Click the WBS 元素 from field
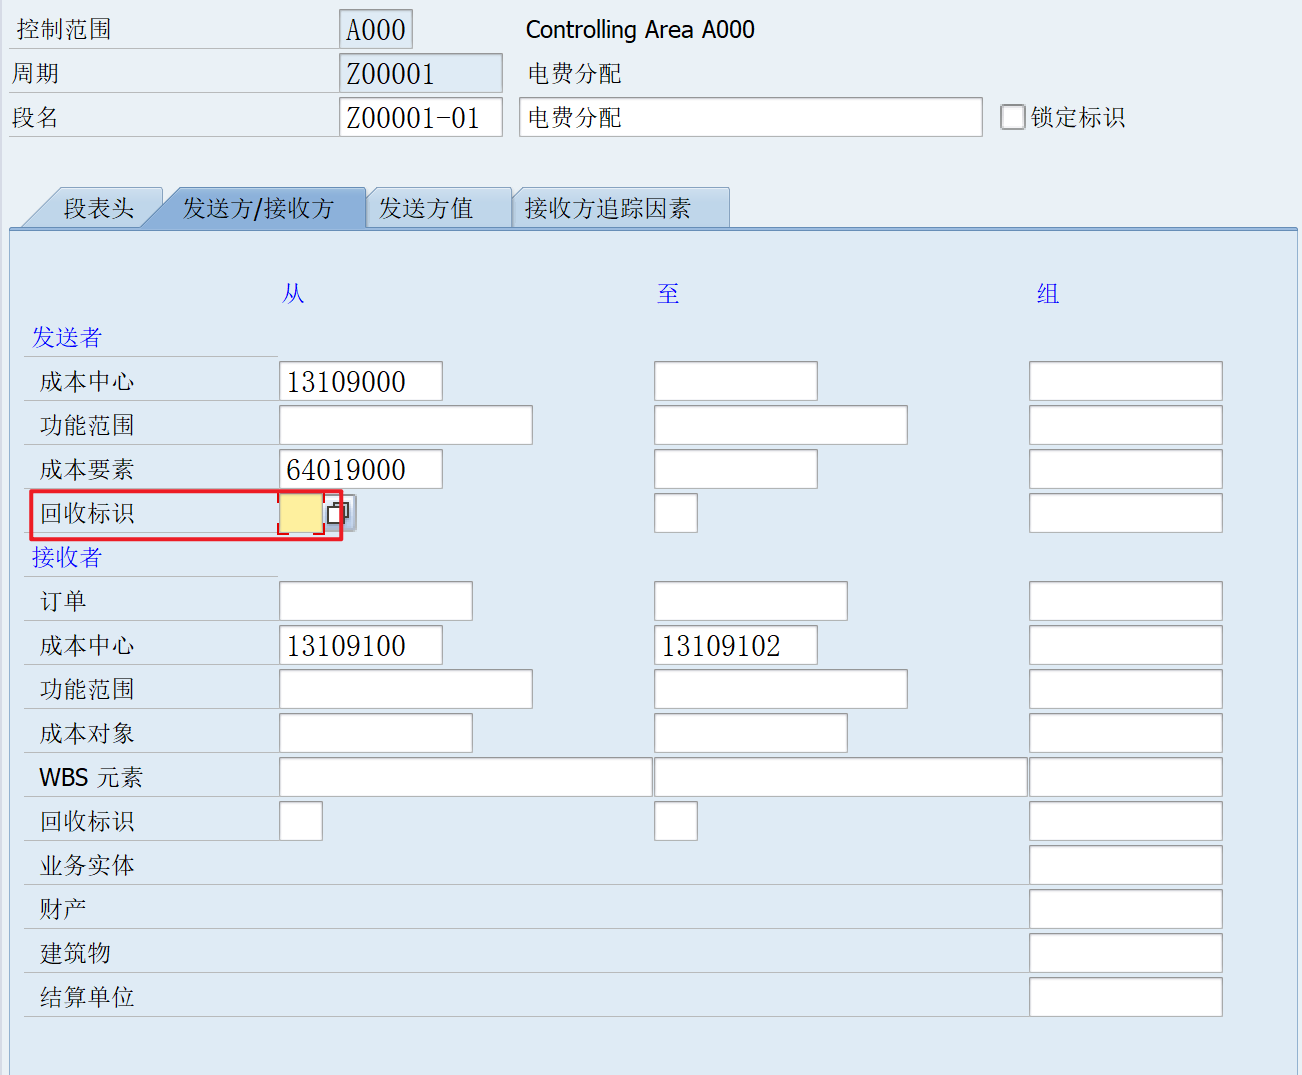 (x=464, y=776)
